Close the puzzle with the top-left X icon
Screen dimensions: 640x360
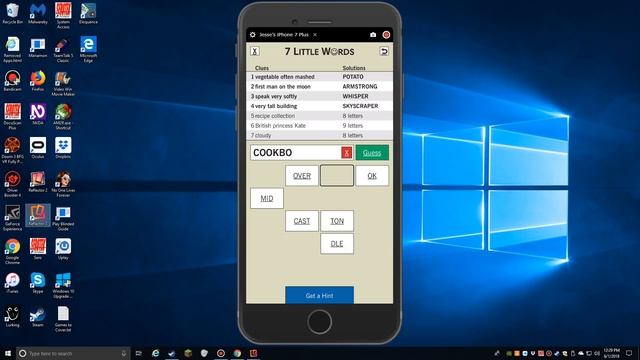(255, 51)
